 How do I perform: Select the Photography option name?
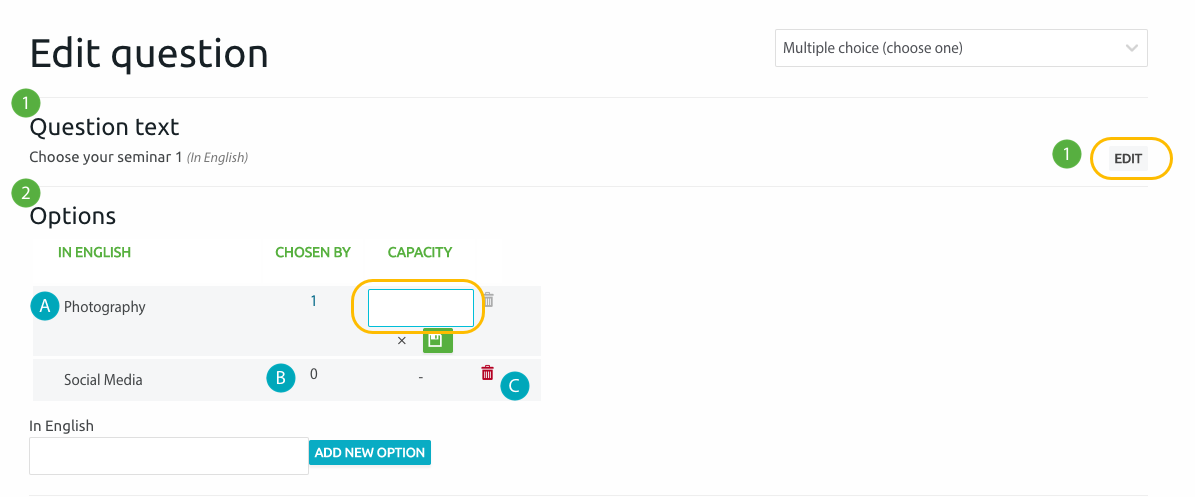(104, 306)
